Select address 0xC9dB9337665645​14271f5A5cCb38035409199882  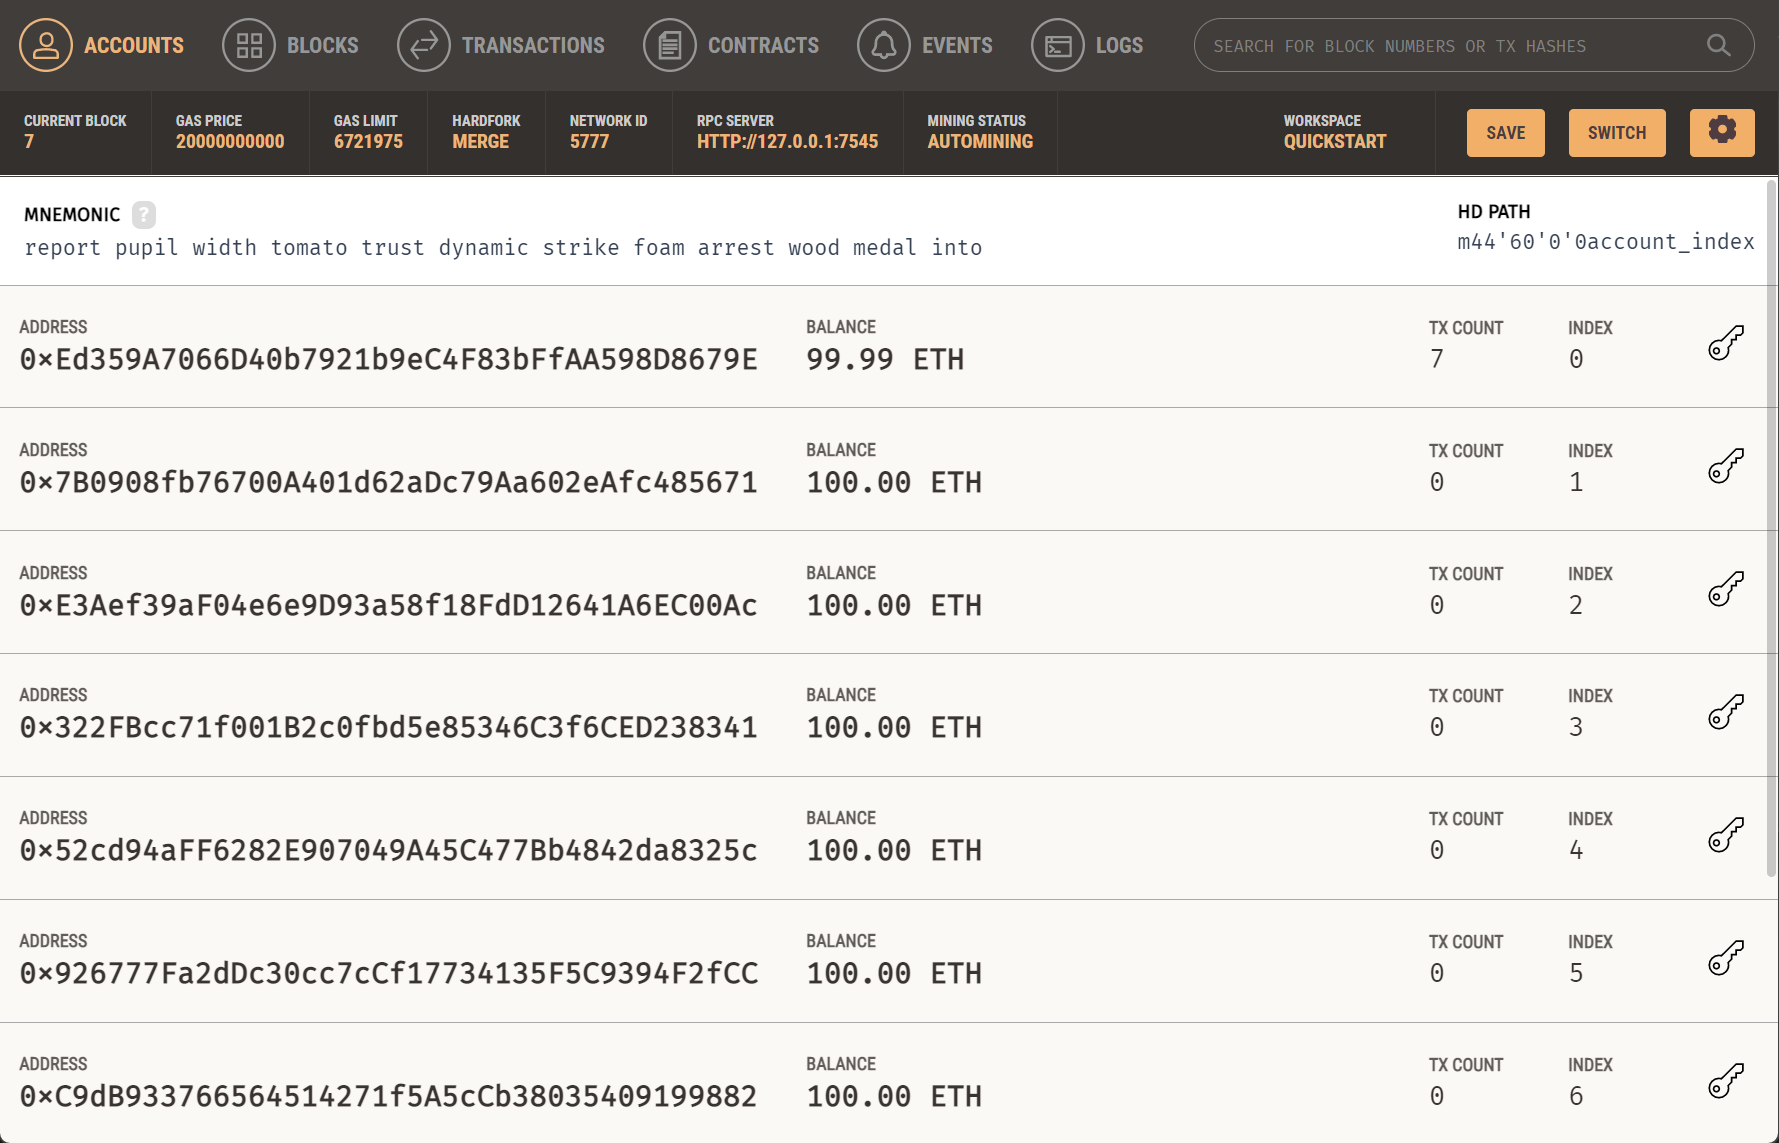pos(389,1097)
